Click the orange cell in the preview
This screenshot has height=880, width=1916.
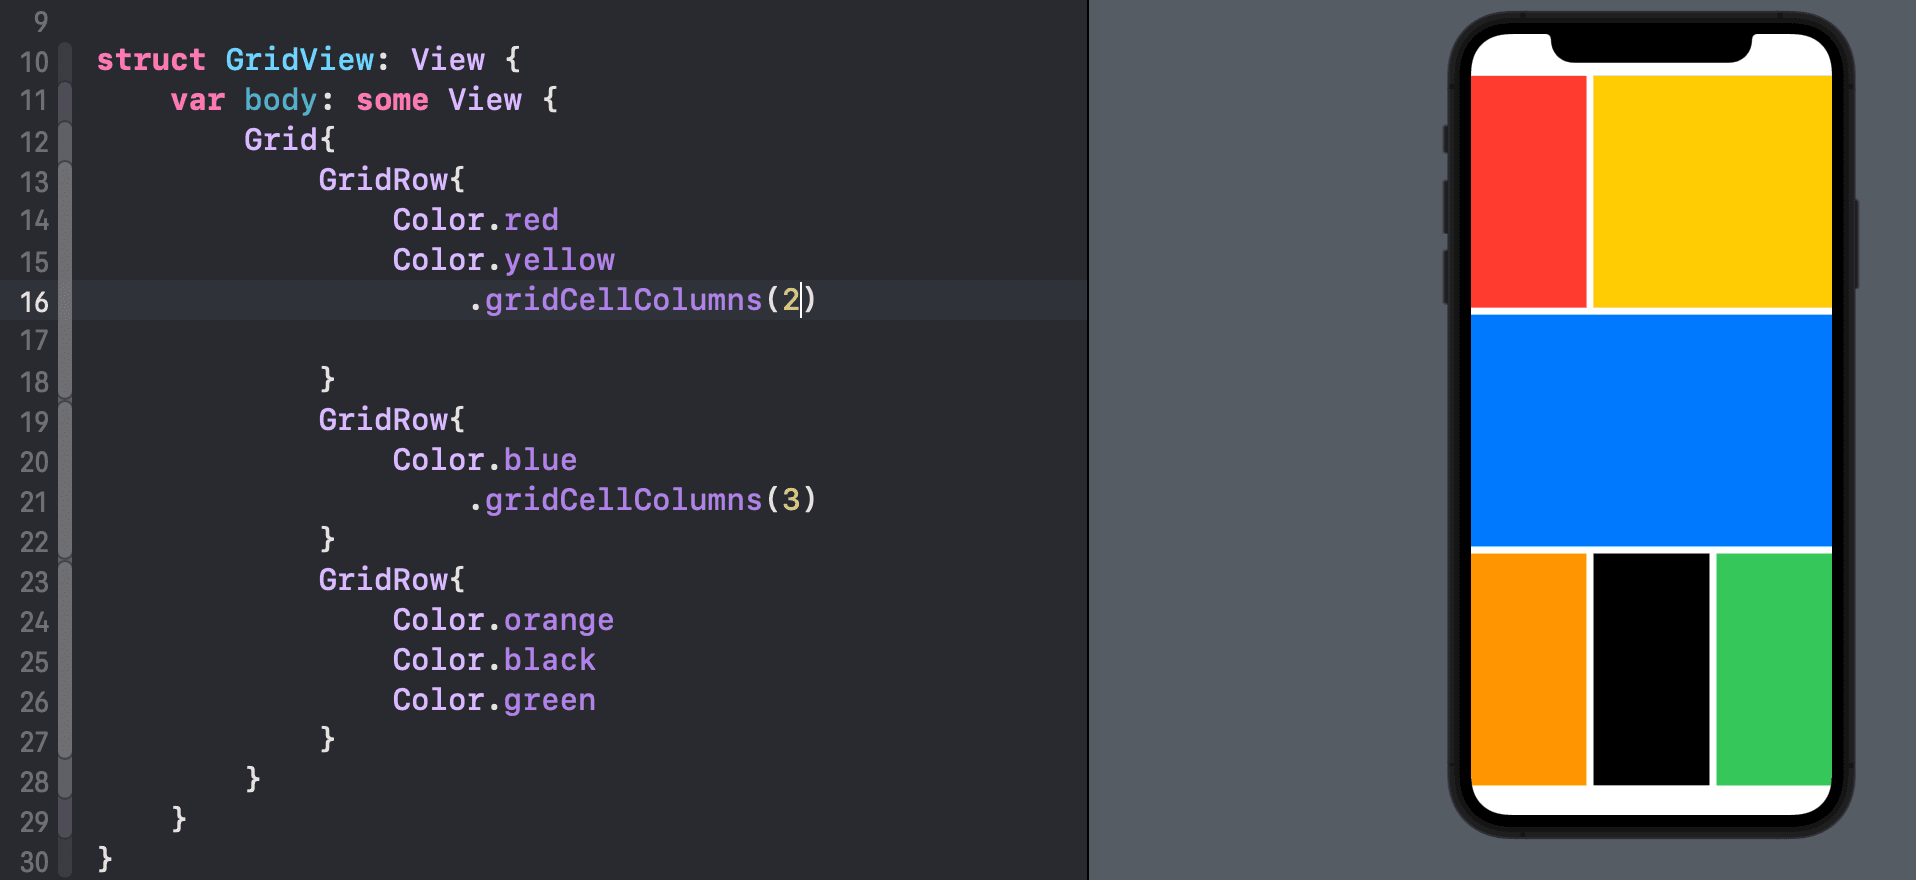(x=1528, y=669)
